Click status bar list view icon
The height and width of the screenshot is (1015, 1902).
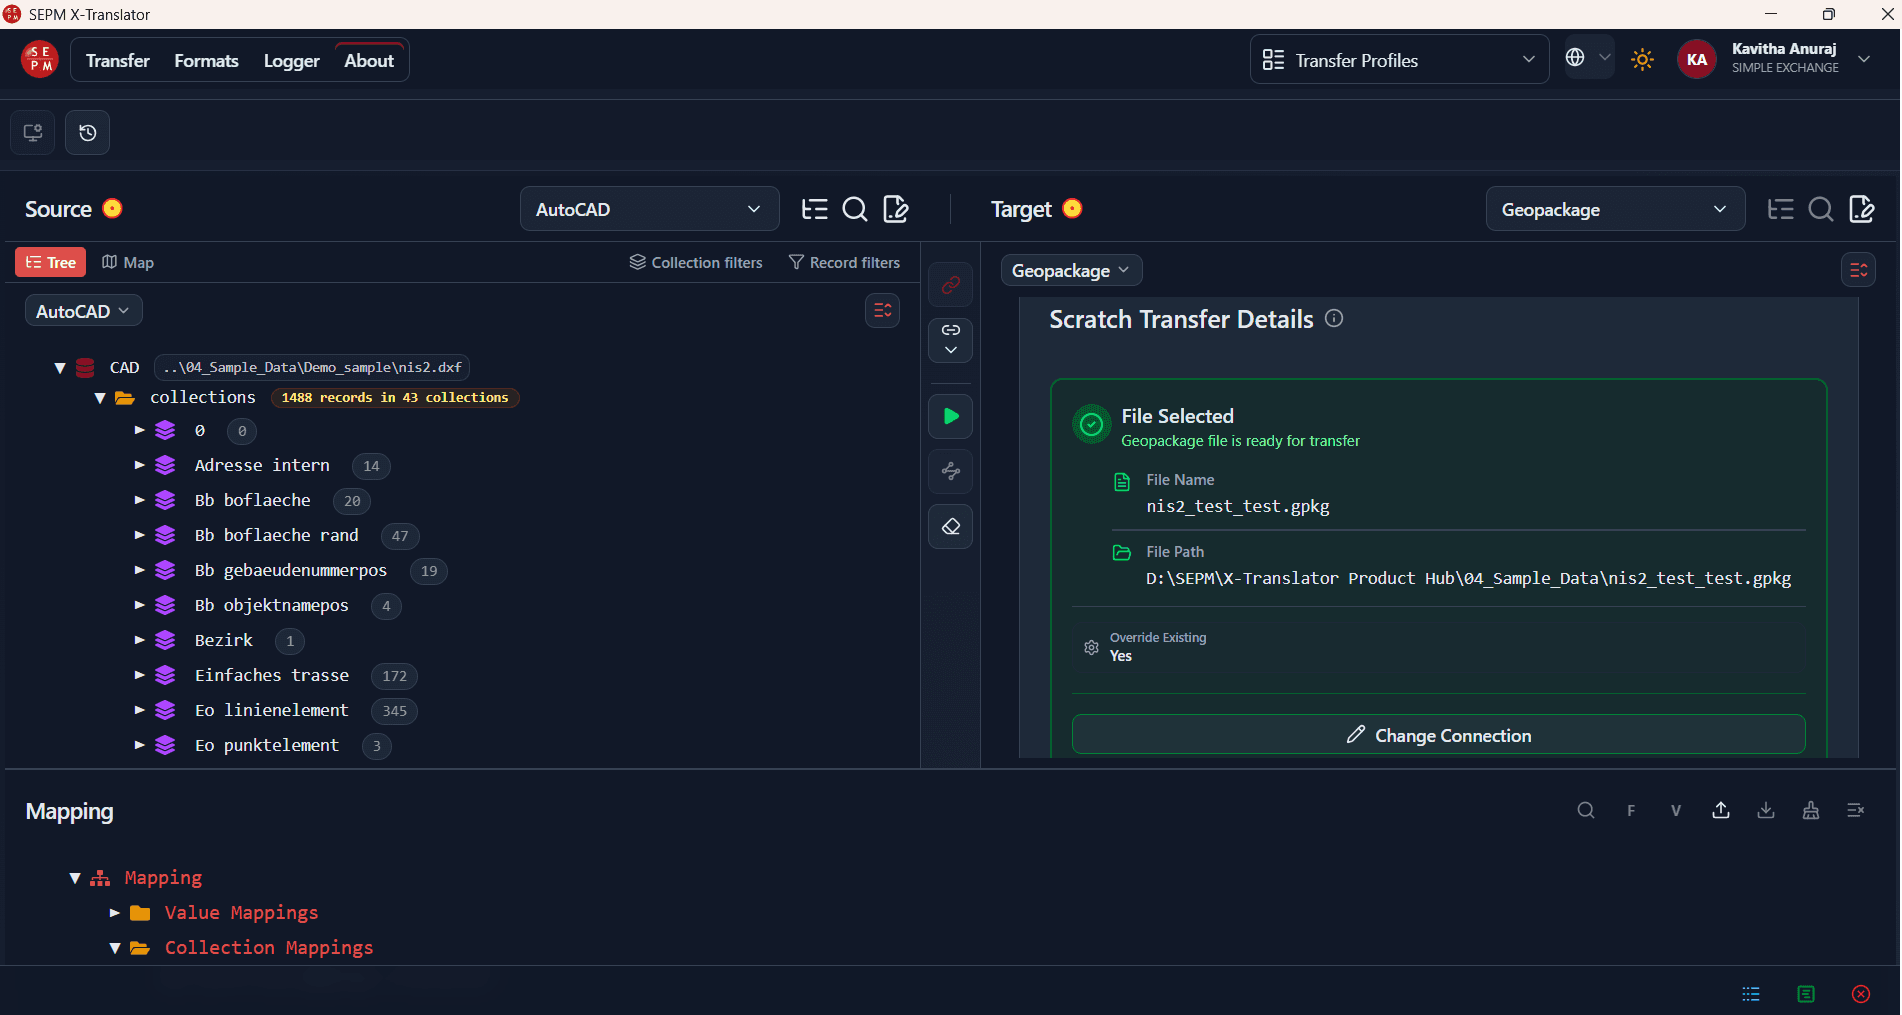pos(1751,994)
